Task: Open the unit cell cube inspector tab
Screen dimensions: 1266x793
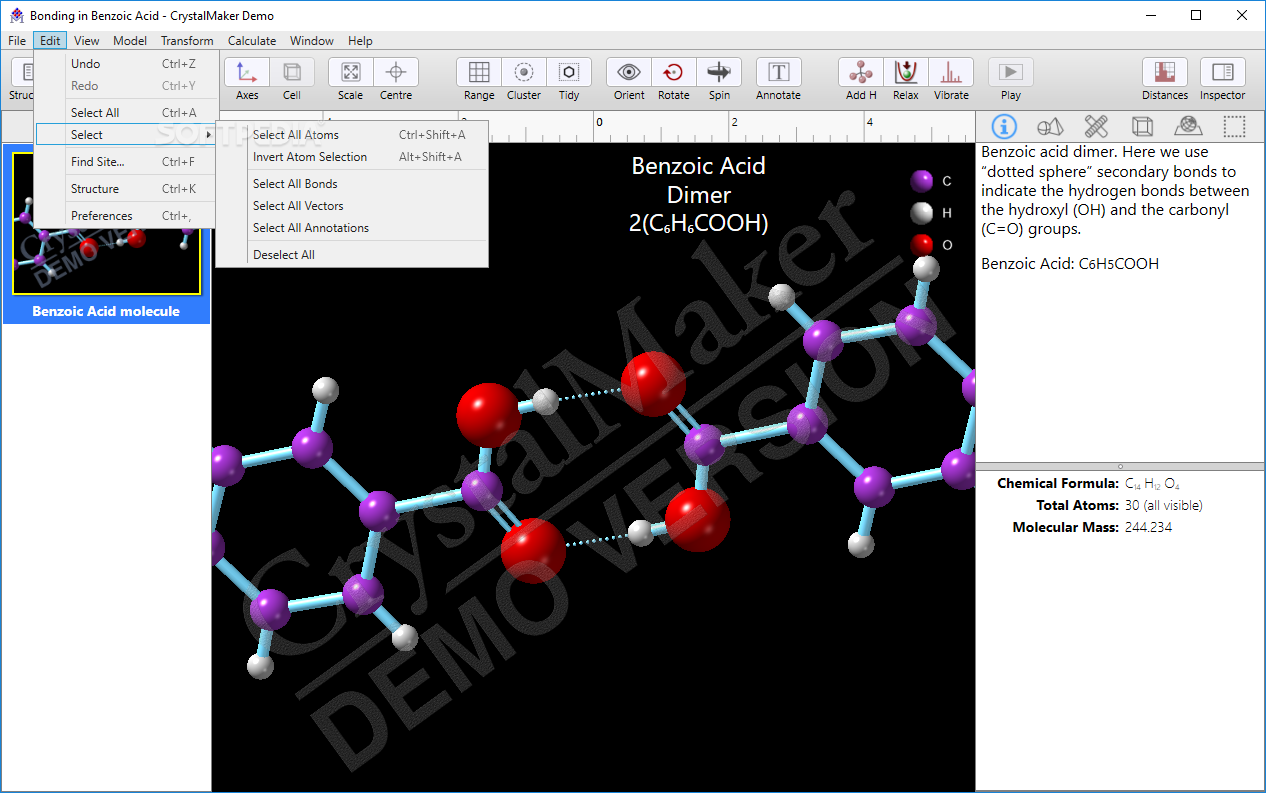Action: [1142, 126]
